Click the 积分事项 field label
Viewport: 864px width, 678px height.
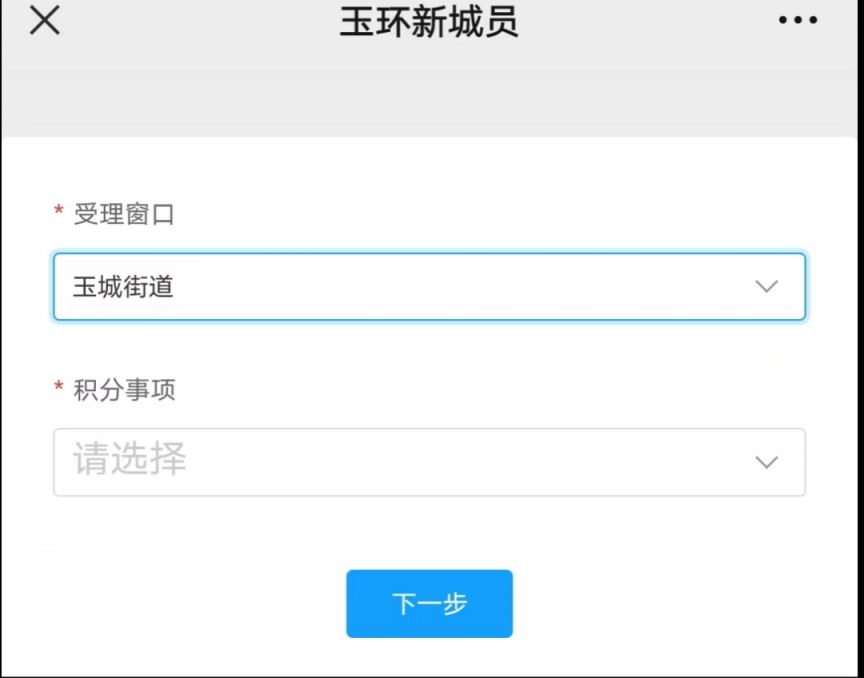pos(125,390)
